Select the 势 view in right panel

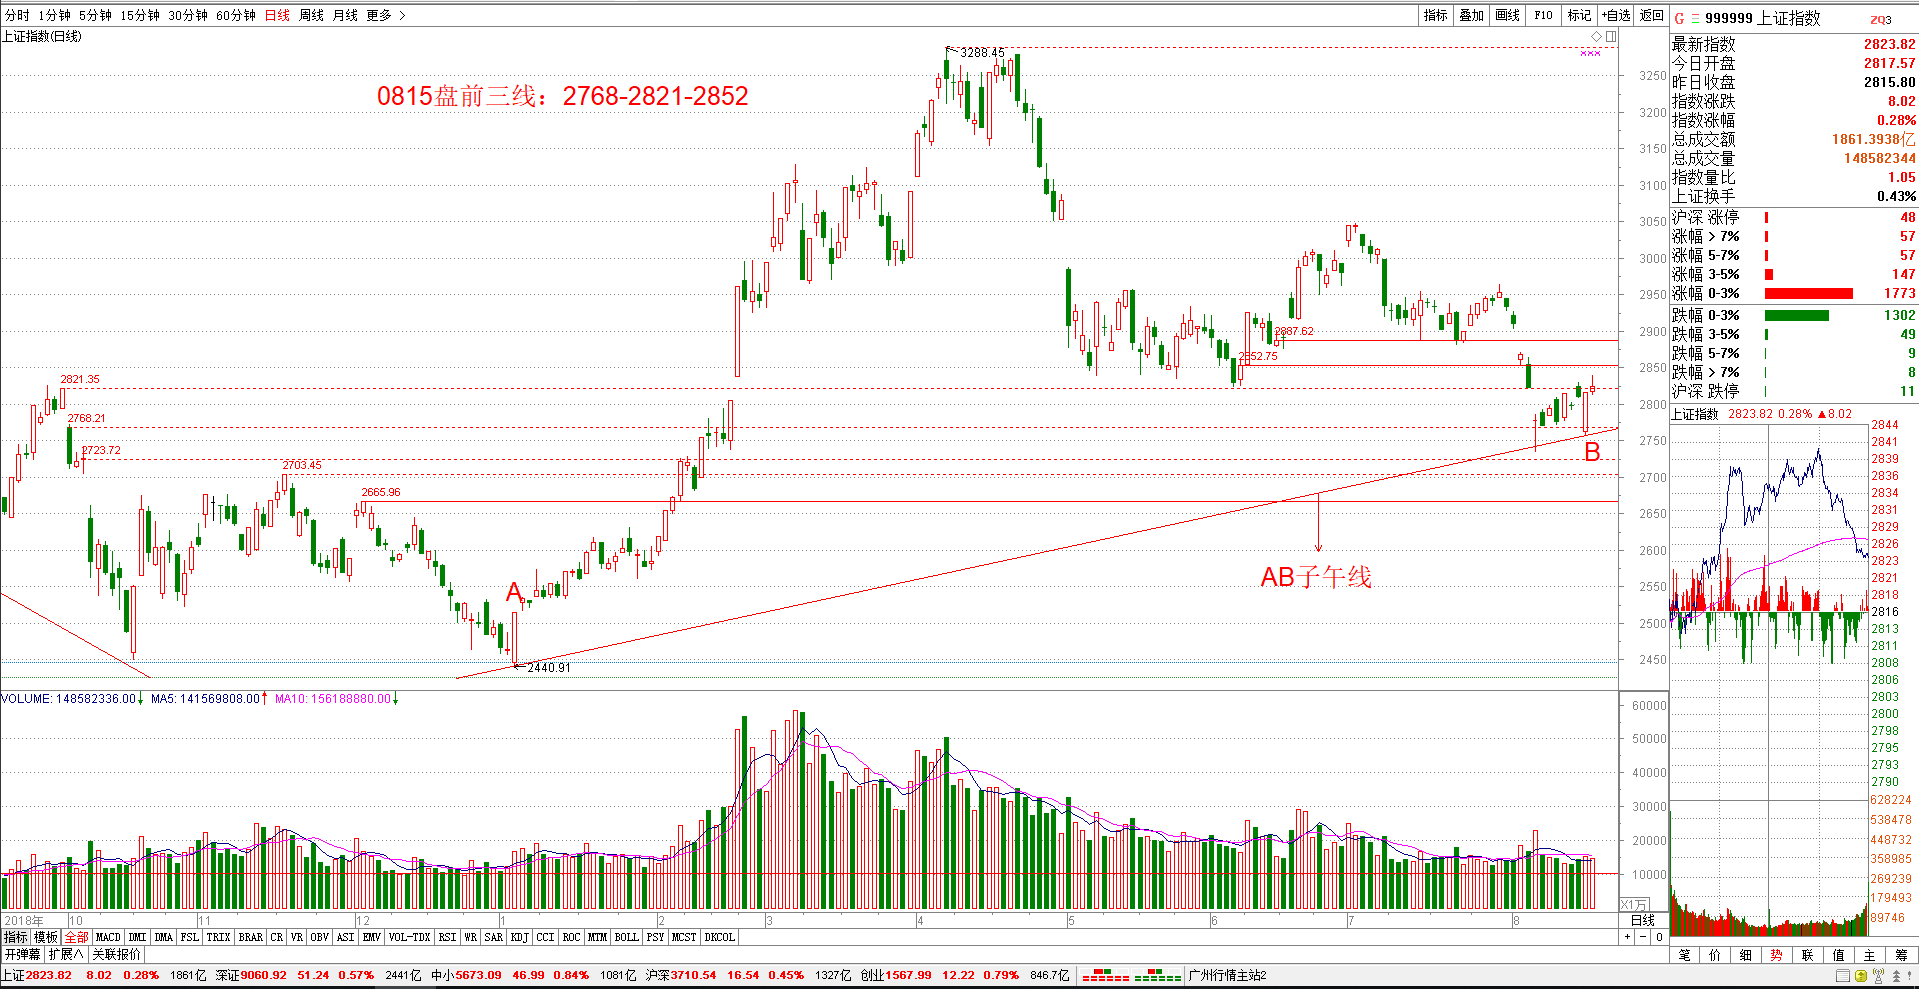pyautogui.click(x=1776, y=955)
